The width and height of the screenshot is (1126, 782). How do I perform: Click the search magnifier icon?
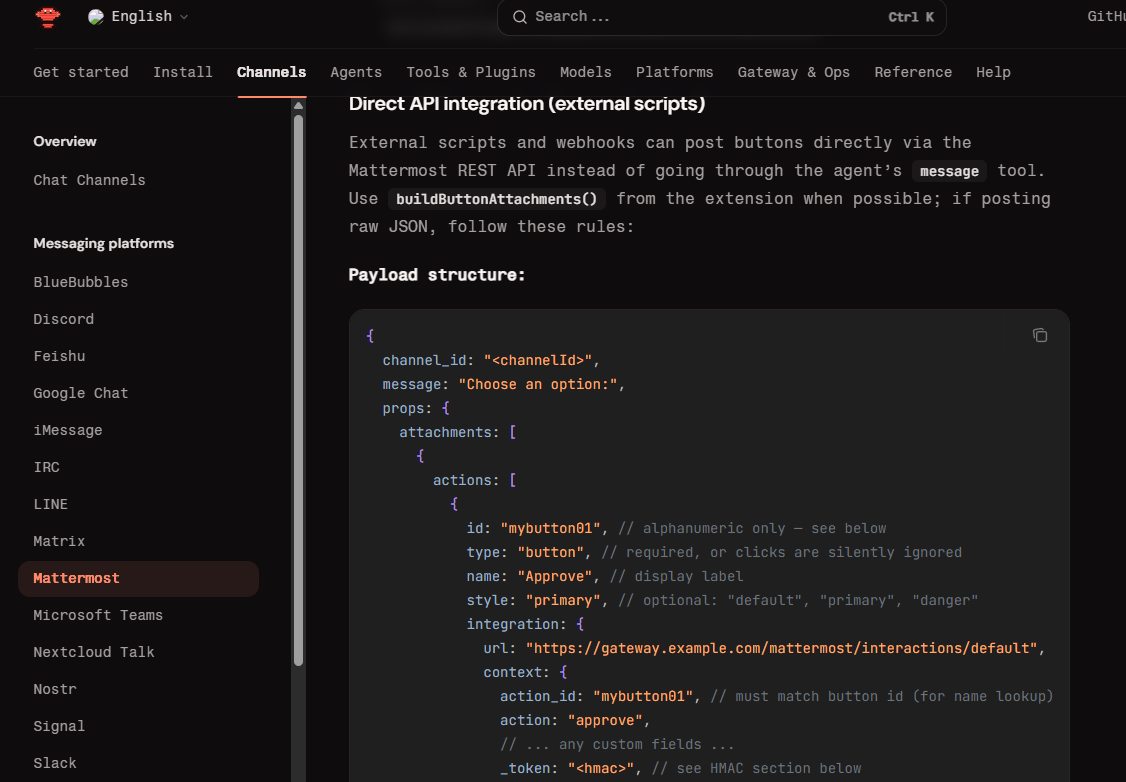(x=520, y=17)
